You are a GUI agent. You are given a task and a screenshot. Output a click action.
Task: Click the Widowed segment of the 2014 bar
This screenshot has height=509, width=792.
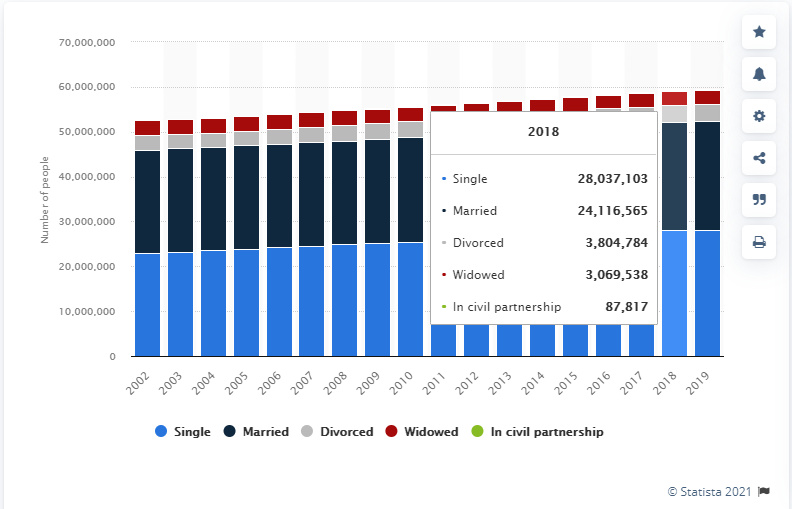pyautogui.click(x=542, y=106)
